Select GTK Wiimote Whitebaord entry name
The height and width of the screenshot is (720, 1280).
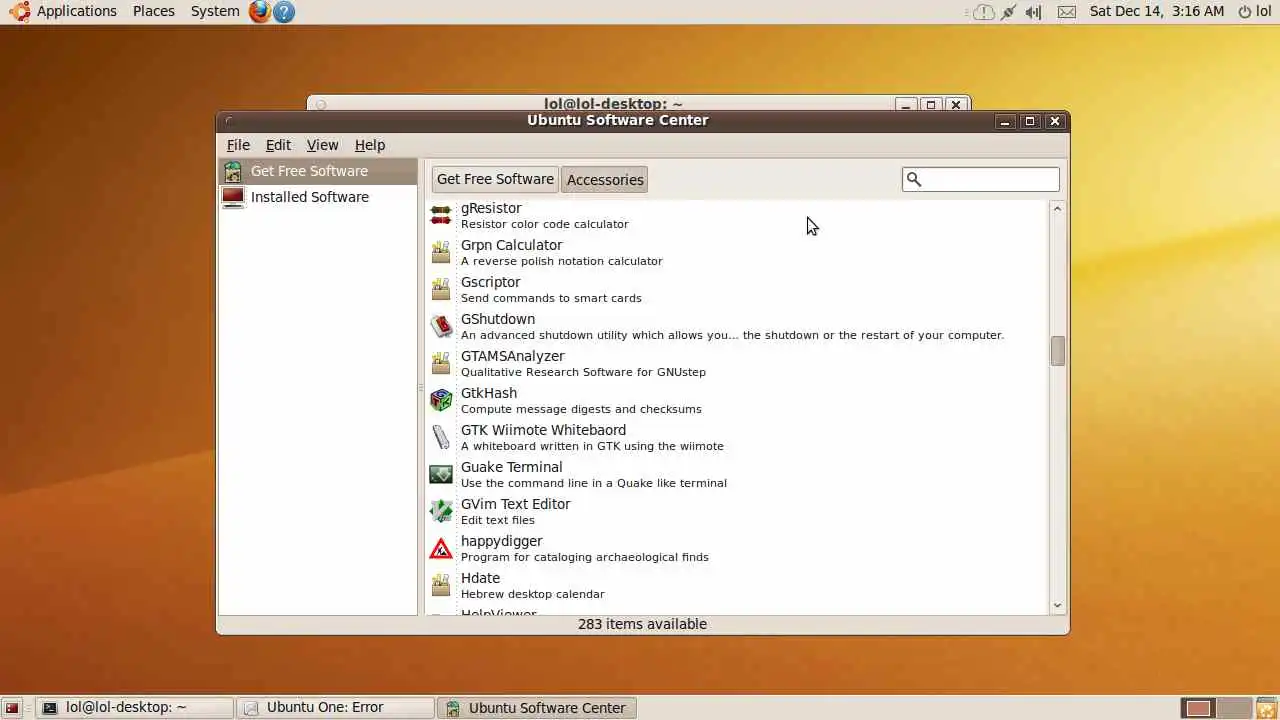point(543,430)
